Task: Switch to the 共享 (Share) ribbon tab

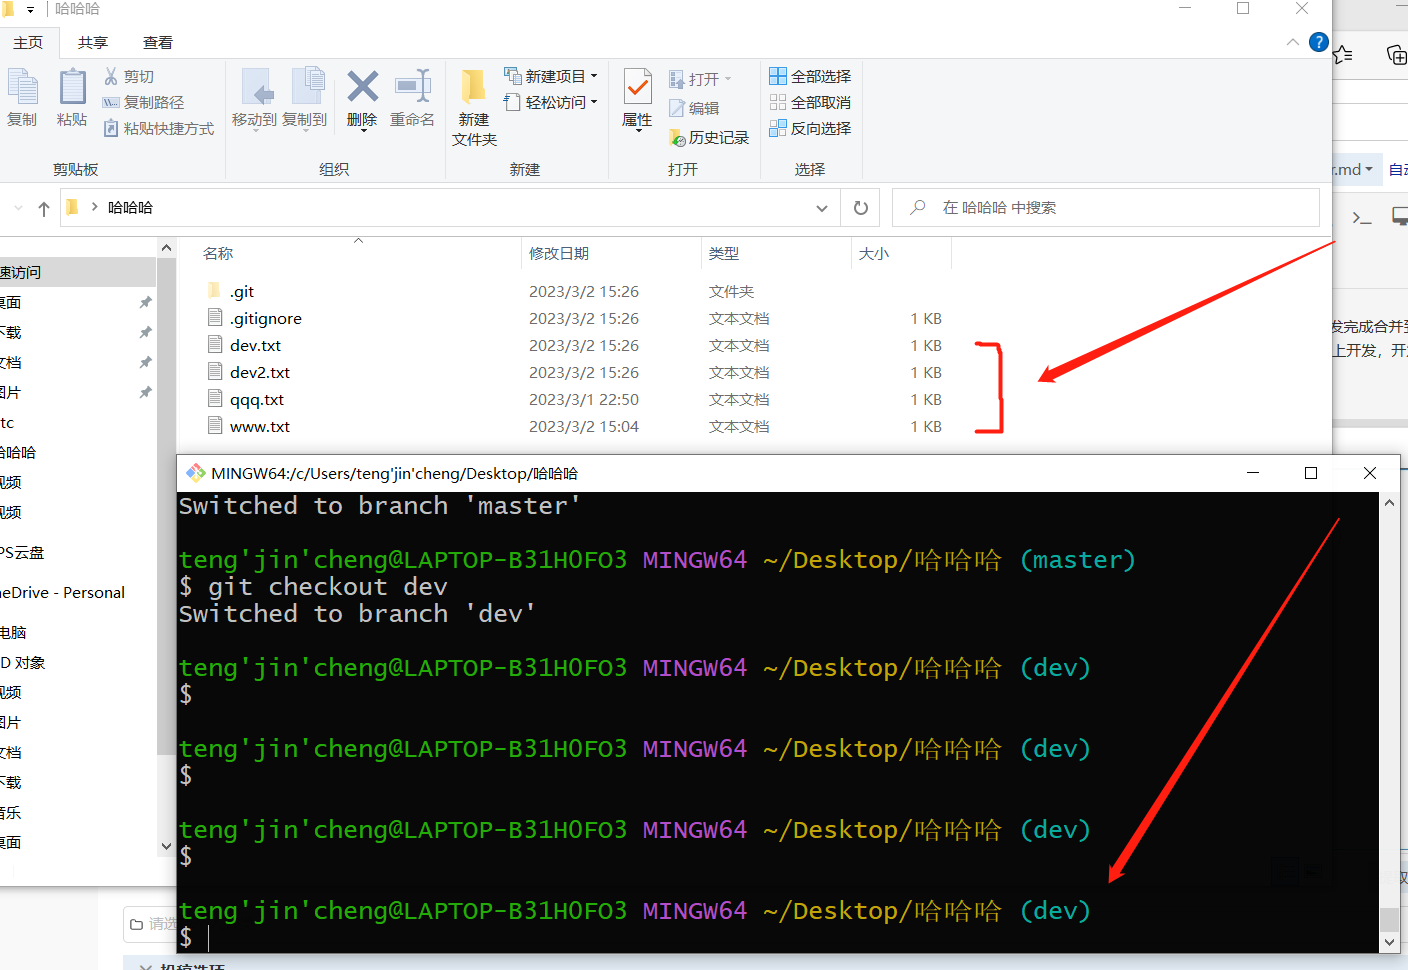Action: coord(93,42)
